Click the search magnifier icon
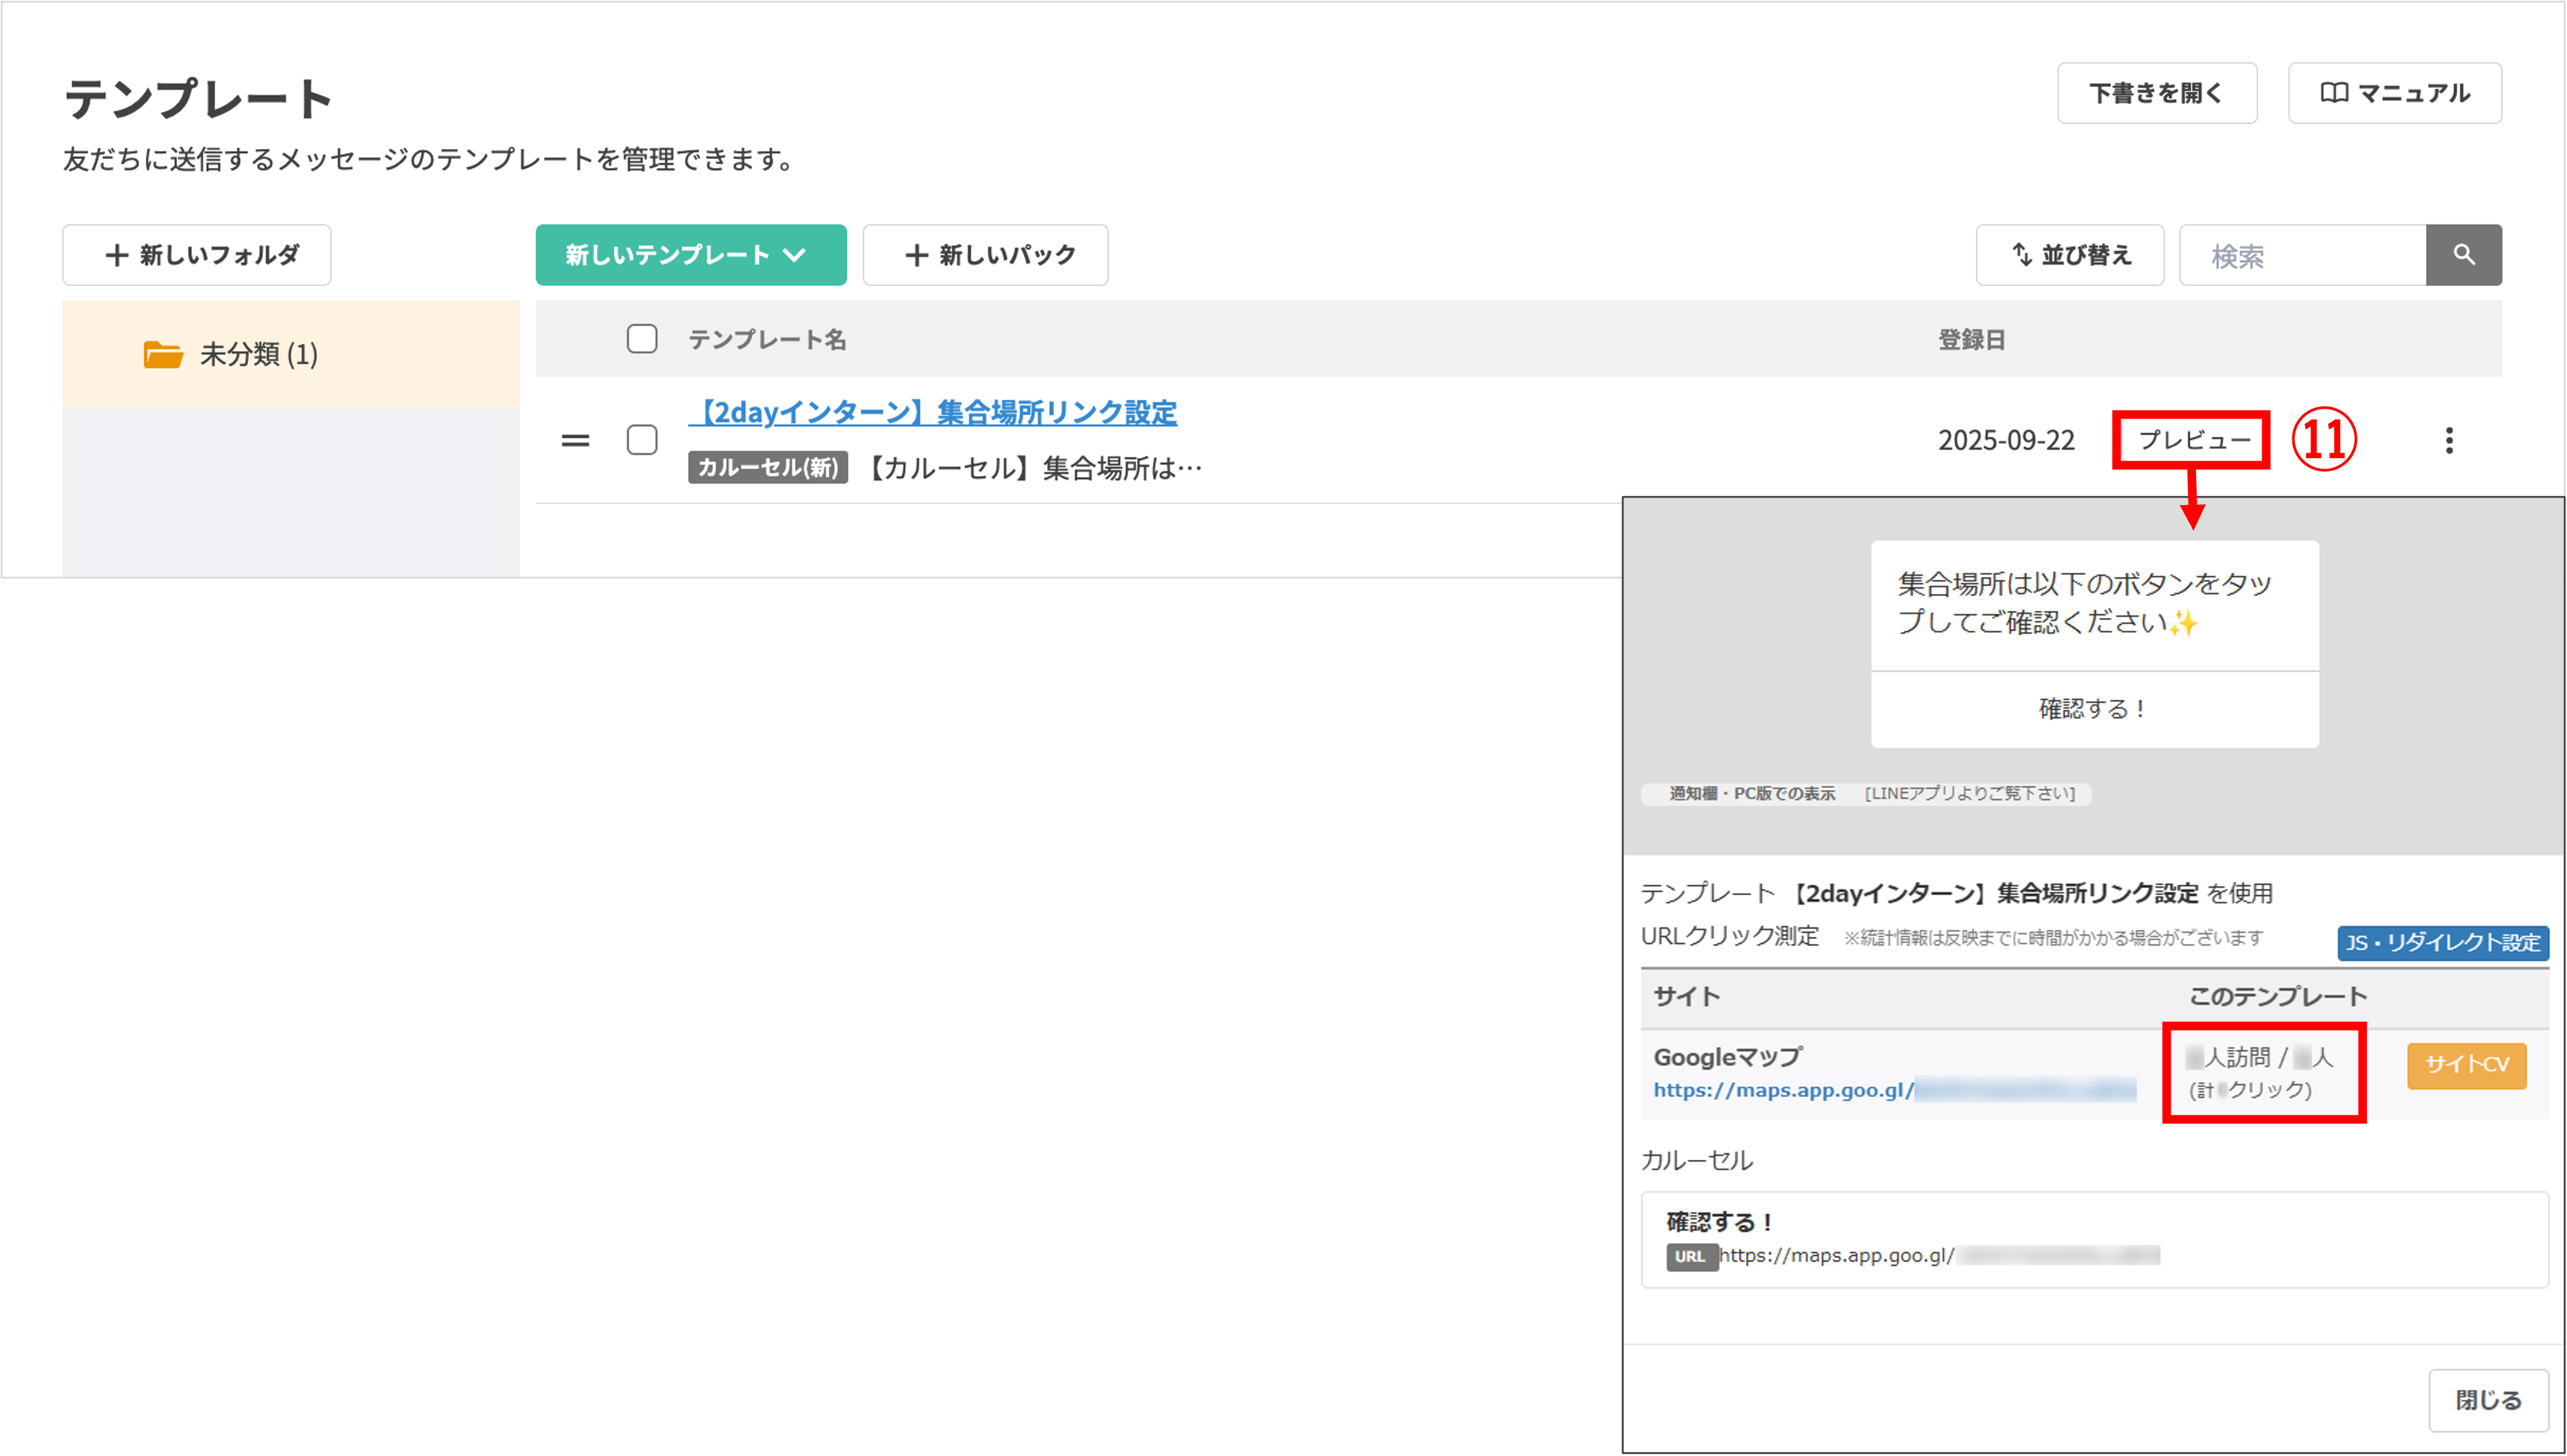 pos(2463,255)
